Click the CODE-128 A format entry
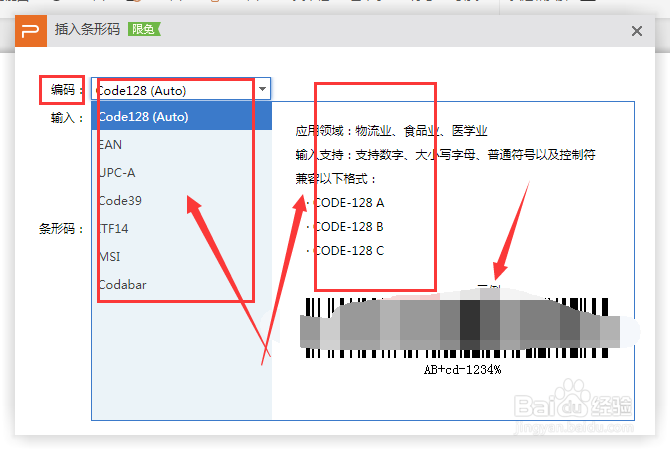This screenshot has width=670, height=450. (x=348, y=203)
